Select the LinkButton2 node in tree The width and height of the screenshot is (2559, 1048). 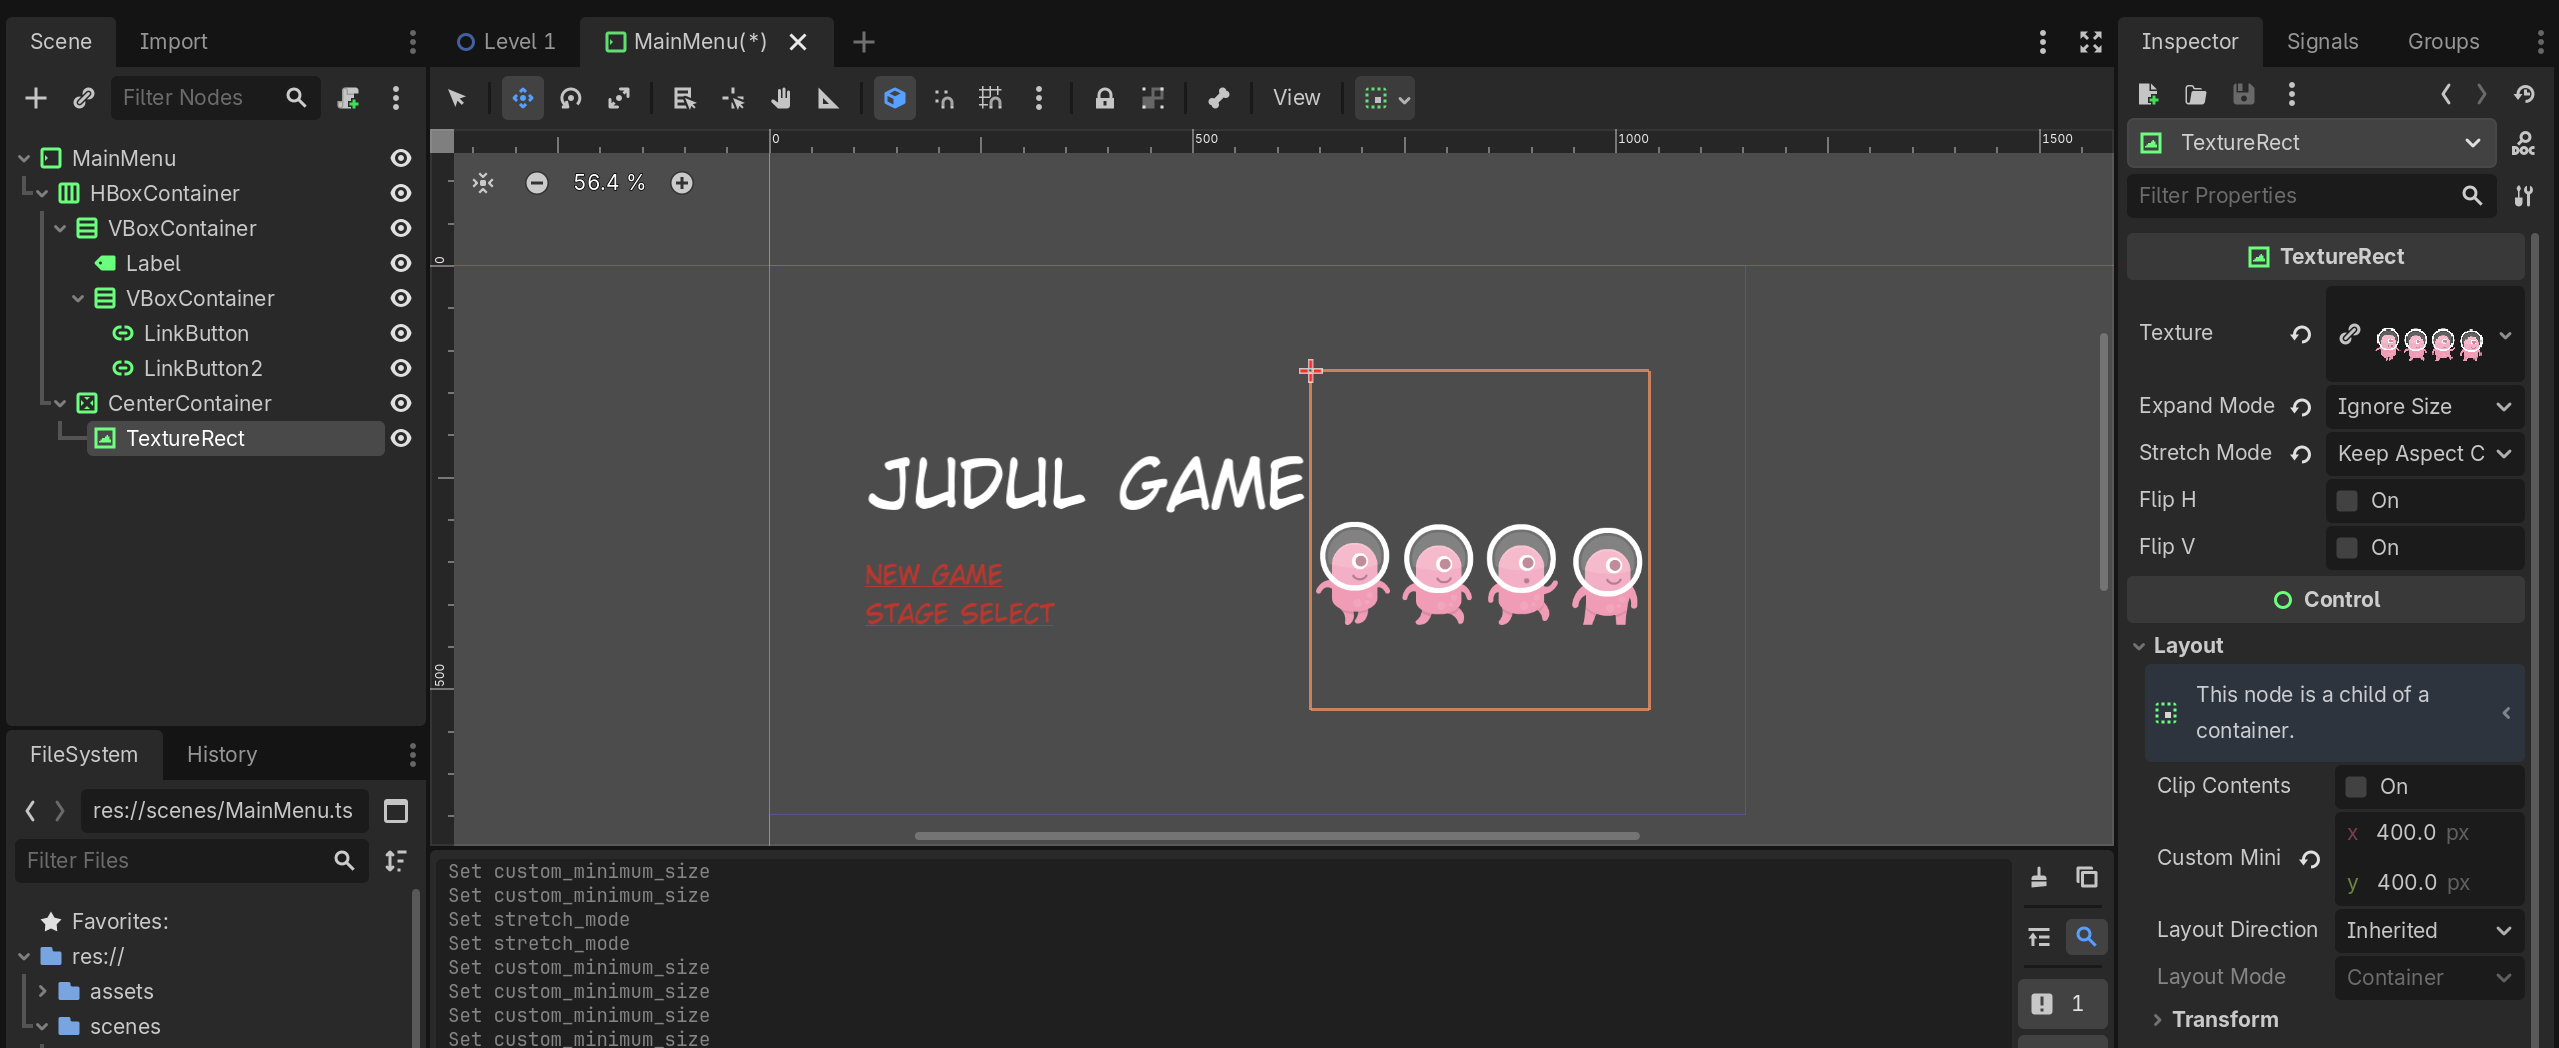pos(203,368)
